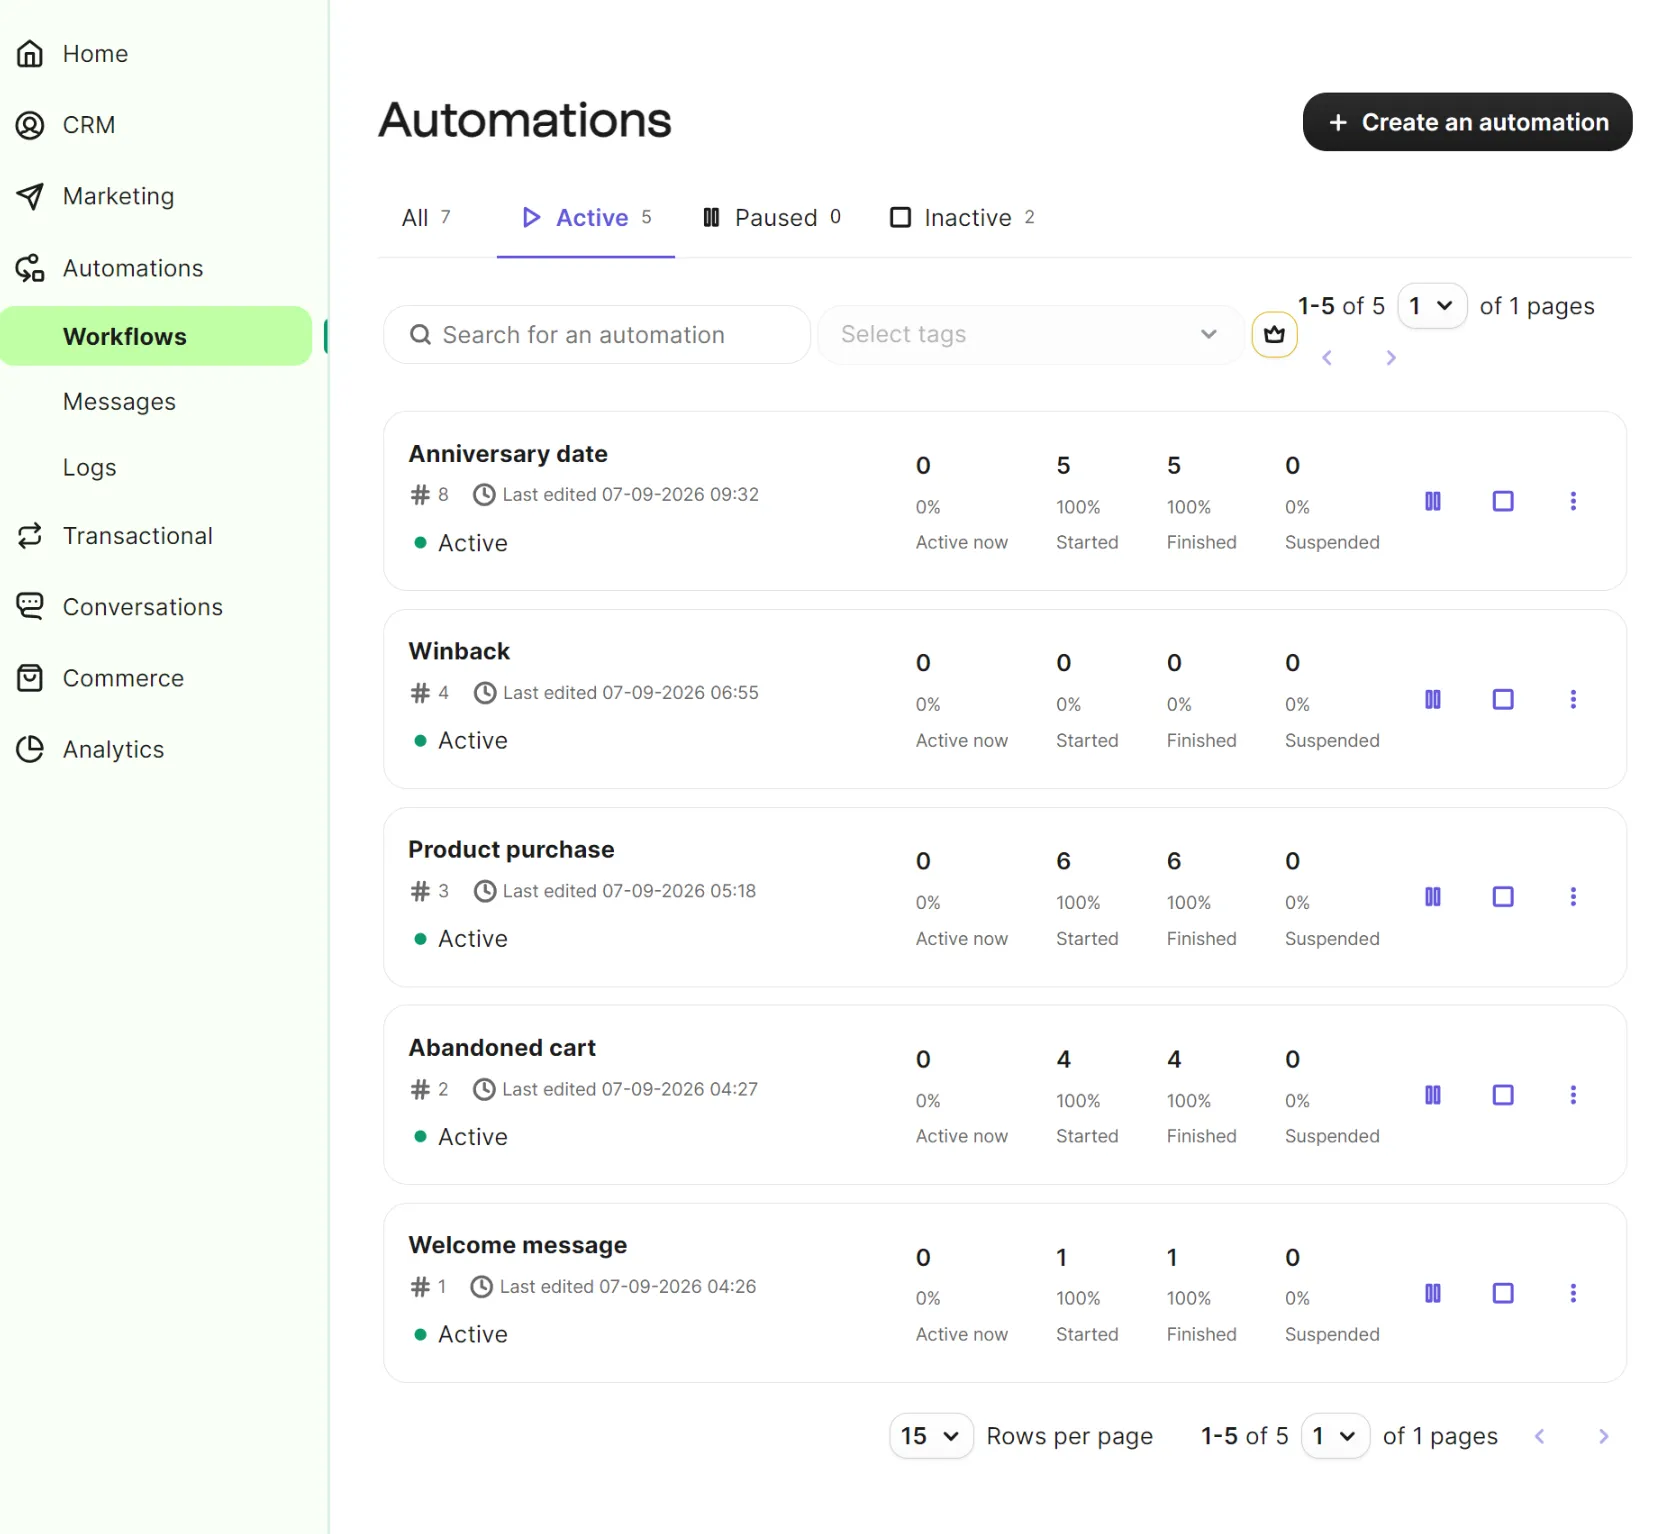Open the Welcome message automation

point(518,1245)
